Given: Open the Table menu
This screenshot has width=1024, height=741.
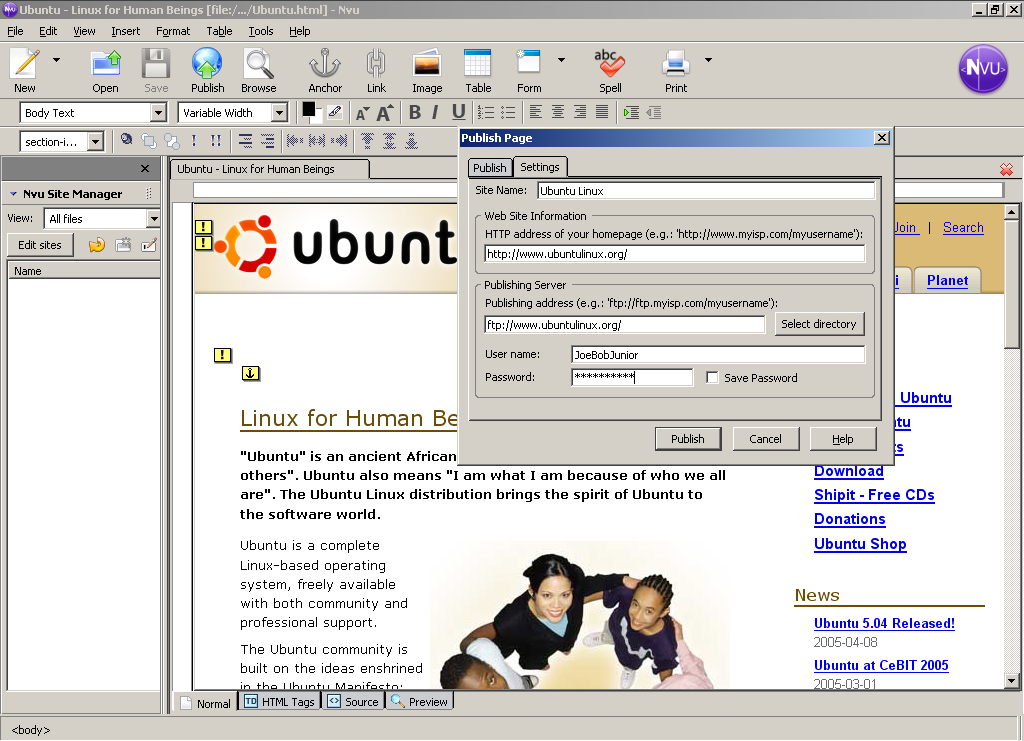Looking at the screenshot, I should pos(219,31).
